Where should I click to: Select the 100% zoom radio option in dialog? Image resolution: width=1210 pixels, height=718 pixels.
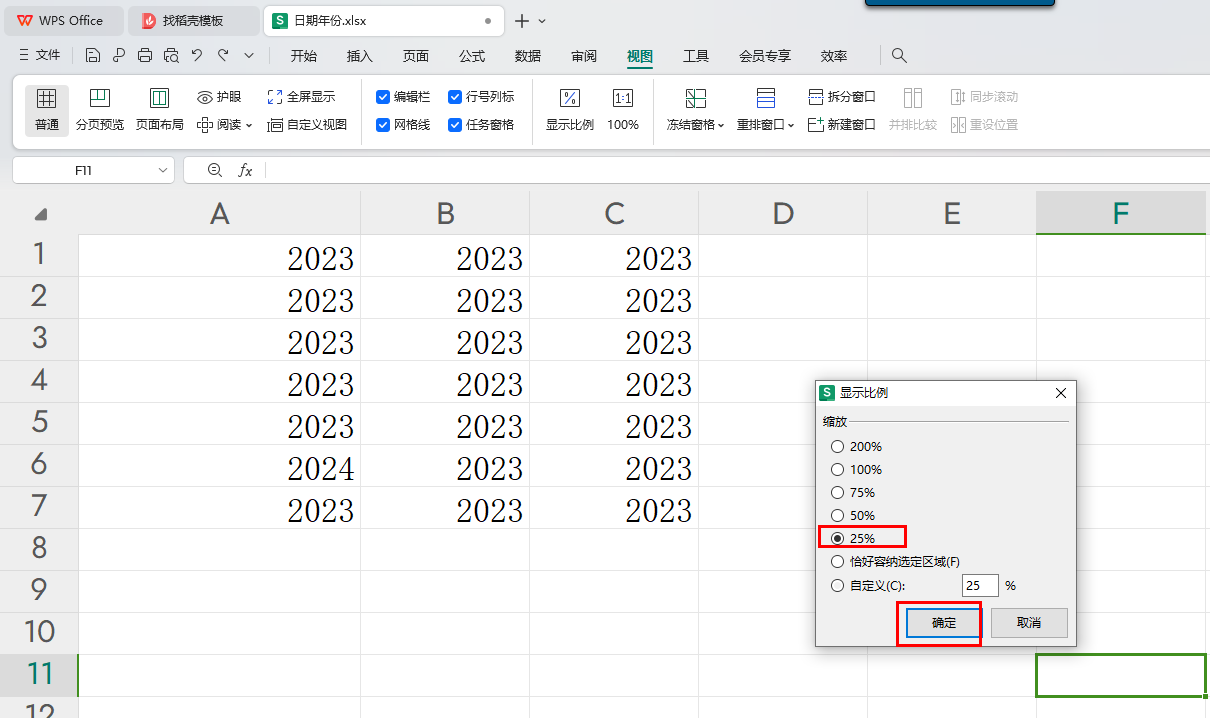coord(838,469)
